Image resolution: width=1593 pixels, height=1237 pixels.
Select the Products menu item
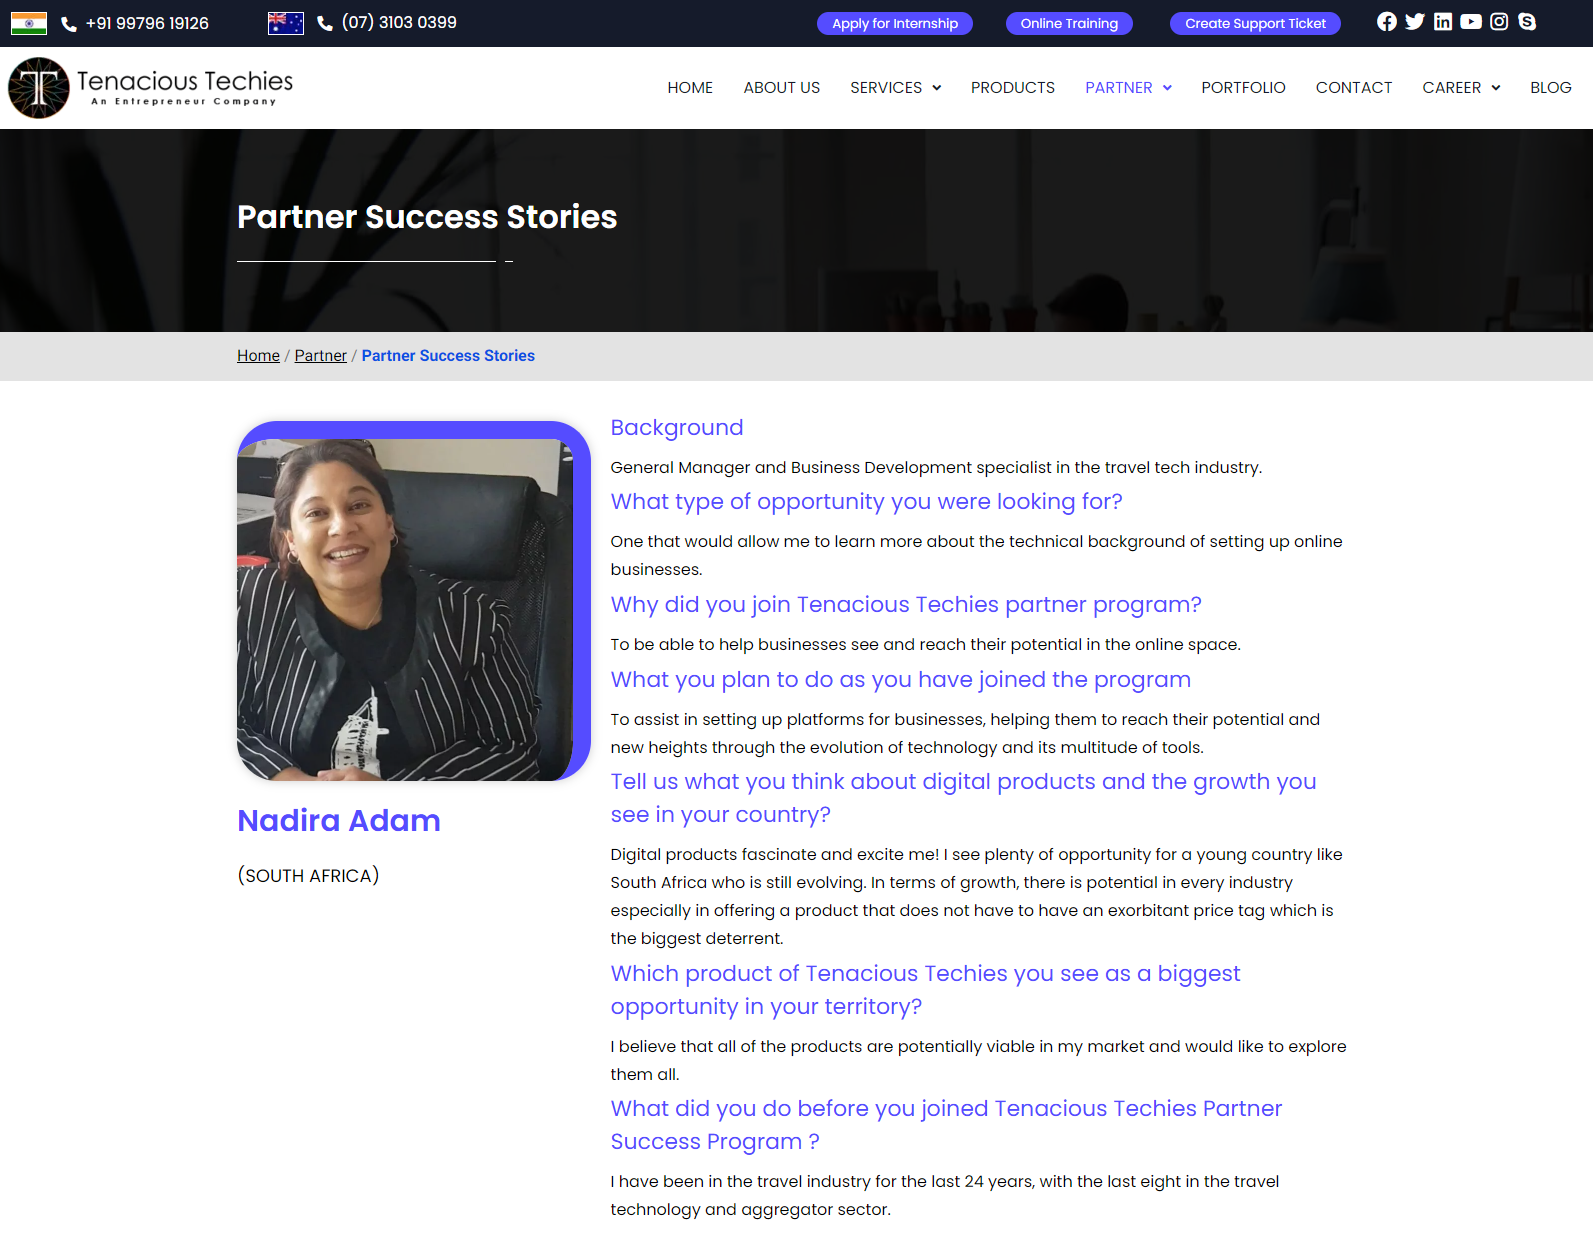(x=1012, y=88)
